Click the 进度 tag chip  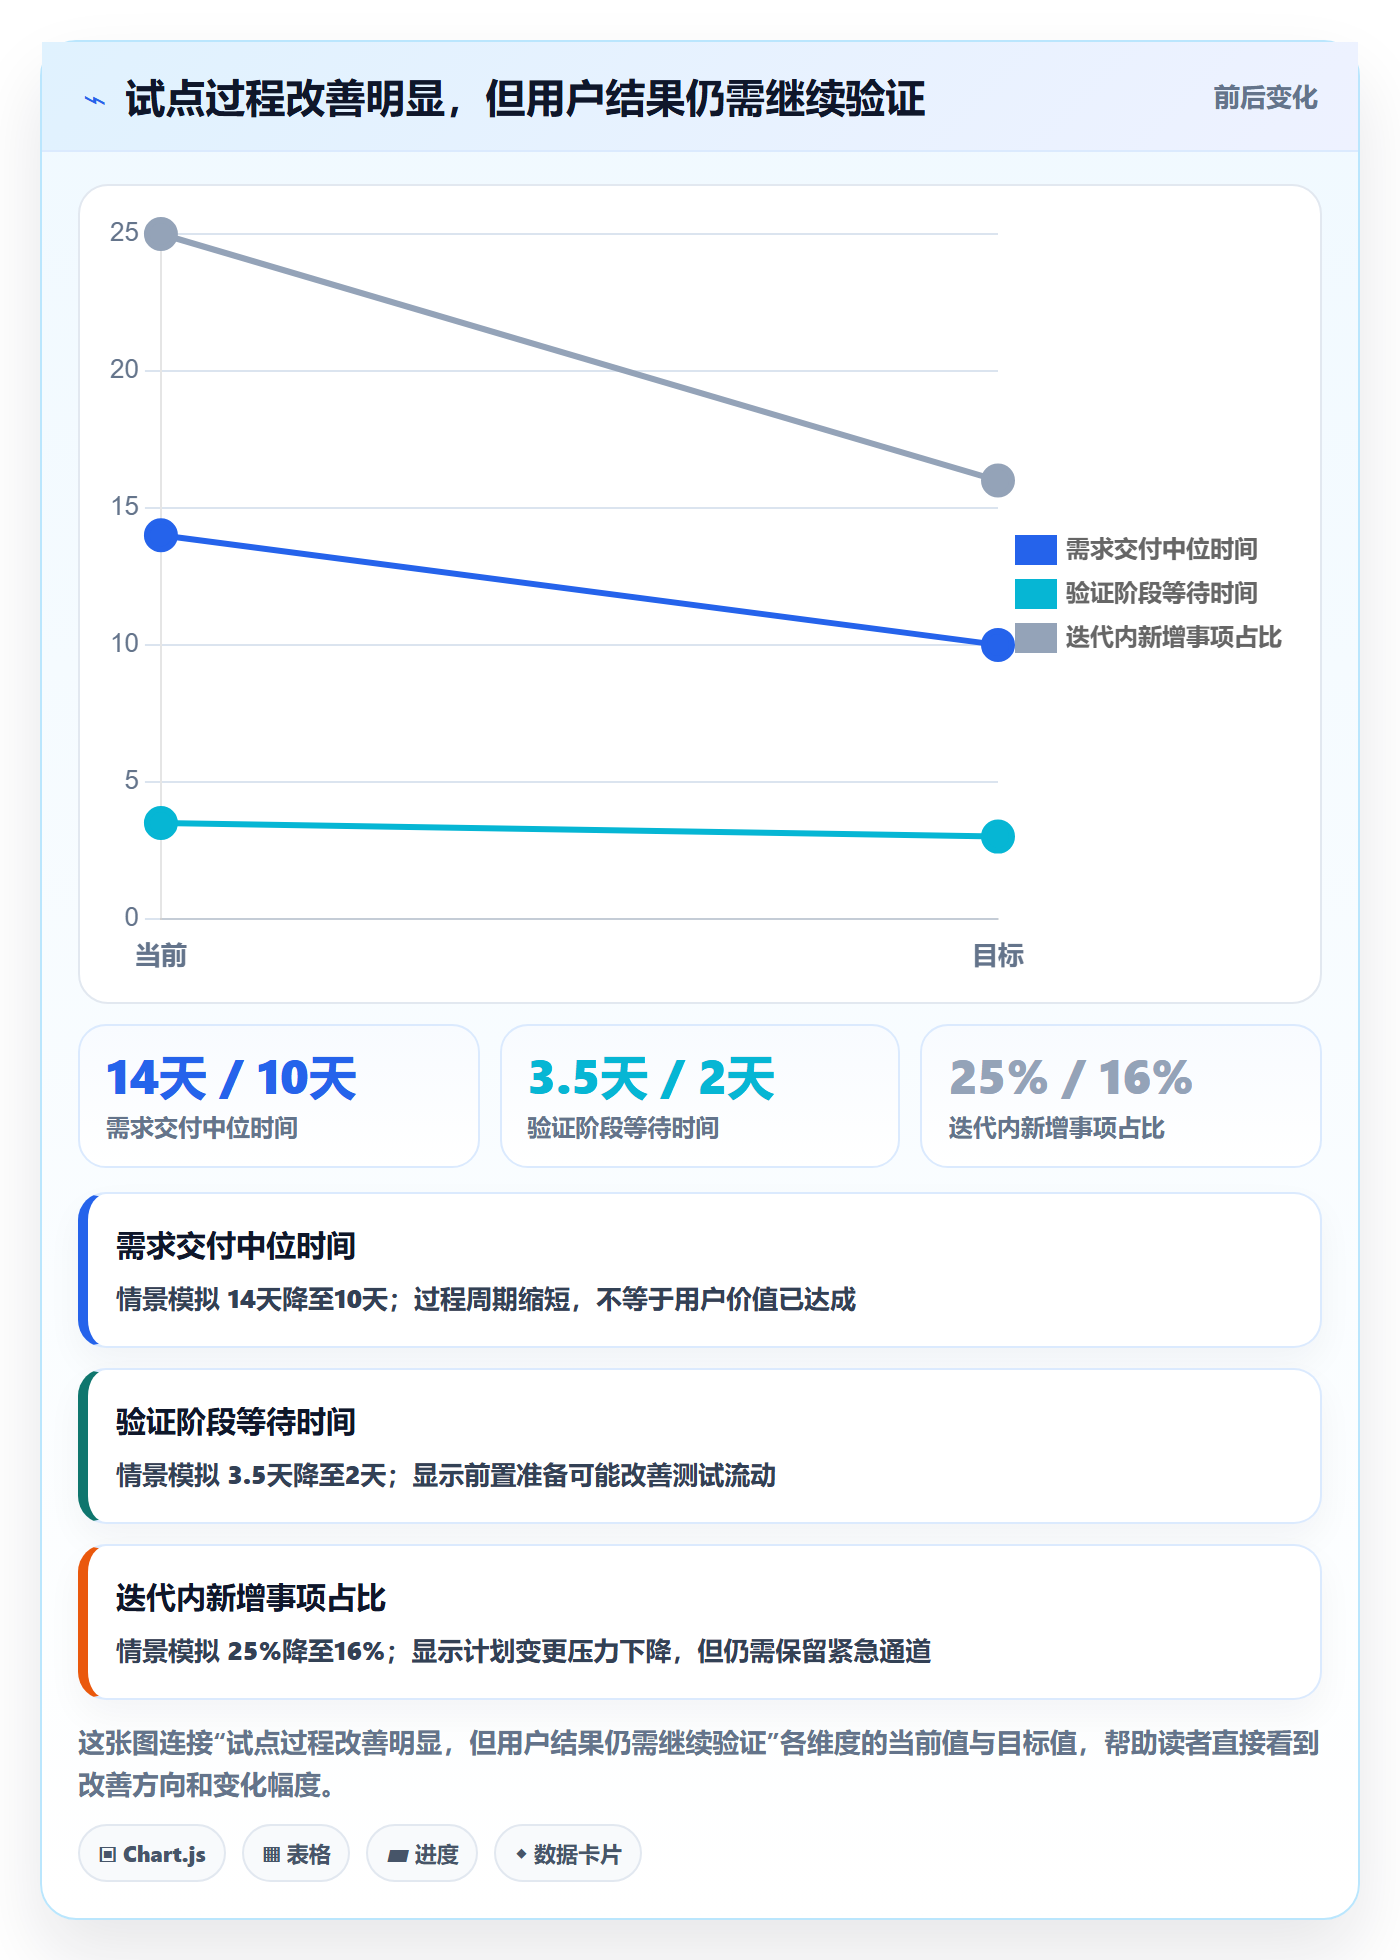422,1854
